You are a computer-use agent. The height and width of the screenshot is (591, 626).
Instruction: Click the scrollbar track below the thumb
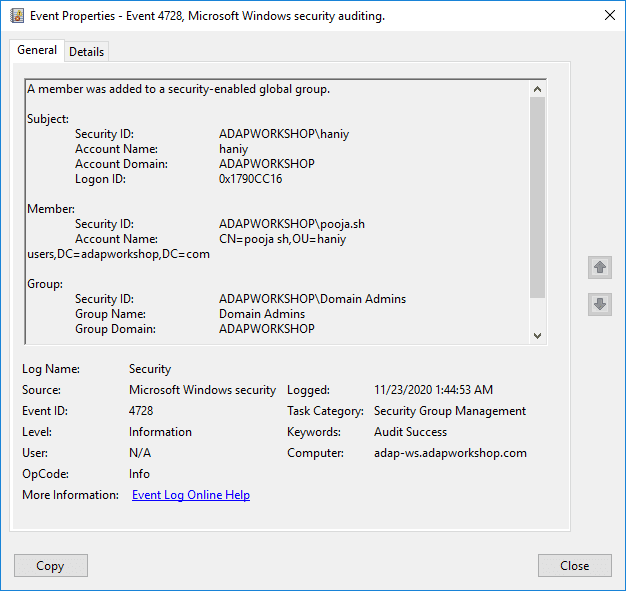pyautogui.click(x=537, y=313)
